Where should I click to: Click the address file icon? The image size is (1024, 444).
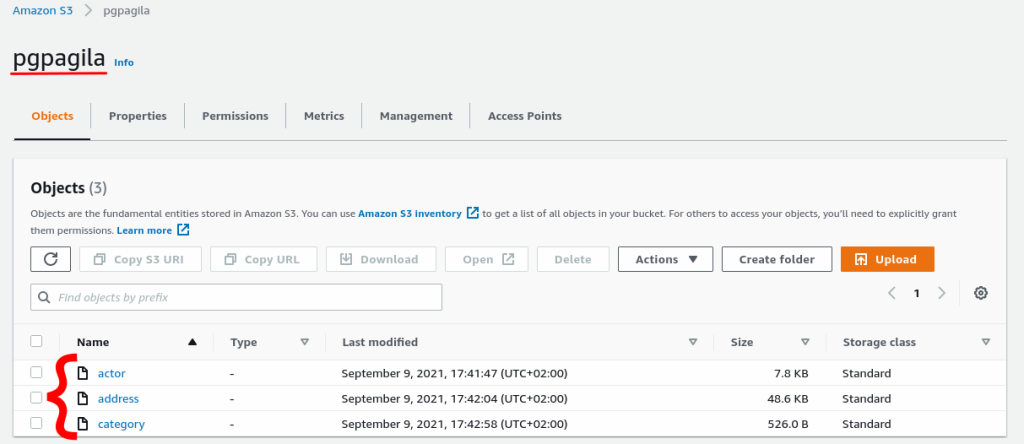click(x=84, y=398)
